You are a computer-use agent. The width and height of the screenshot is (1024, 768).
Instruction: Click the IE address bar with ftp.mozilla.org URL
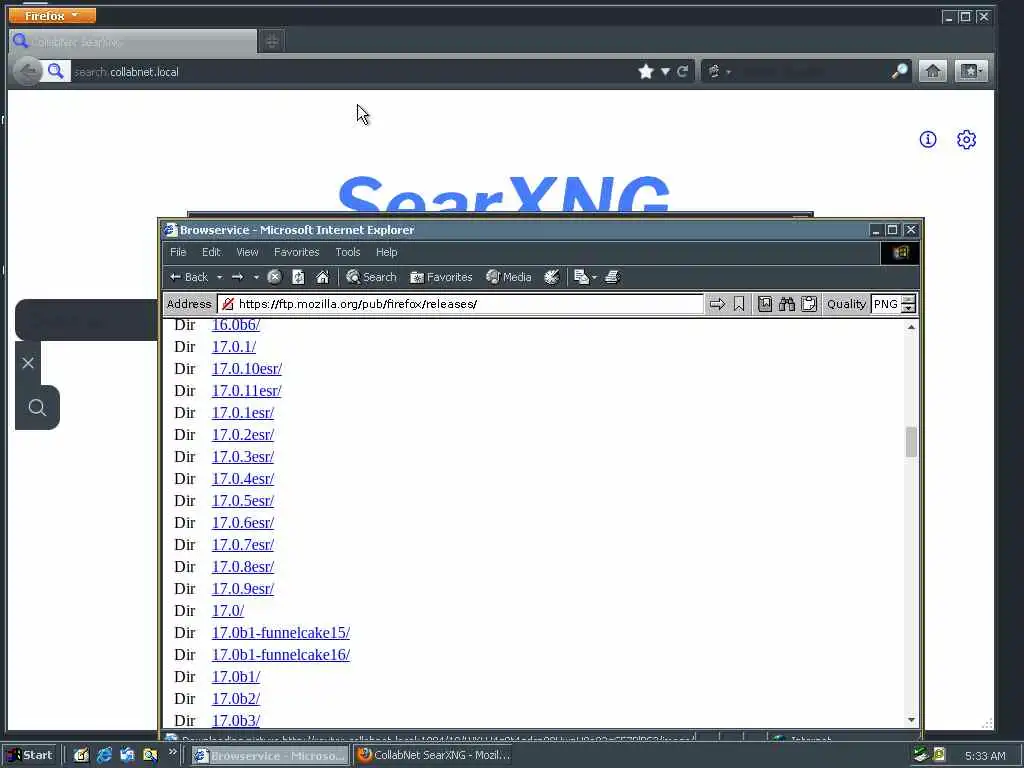[460, 304]
